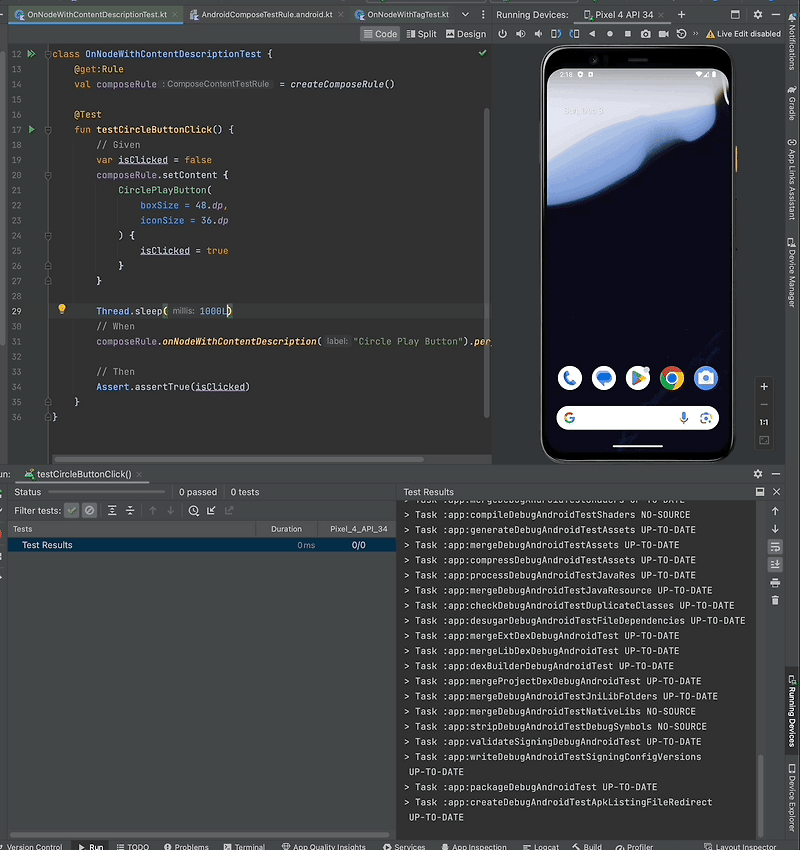The image size is (800, 850).
Task: Clear the test output with the trash icon
Action: [x=775, y=600]
